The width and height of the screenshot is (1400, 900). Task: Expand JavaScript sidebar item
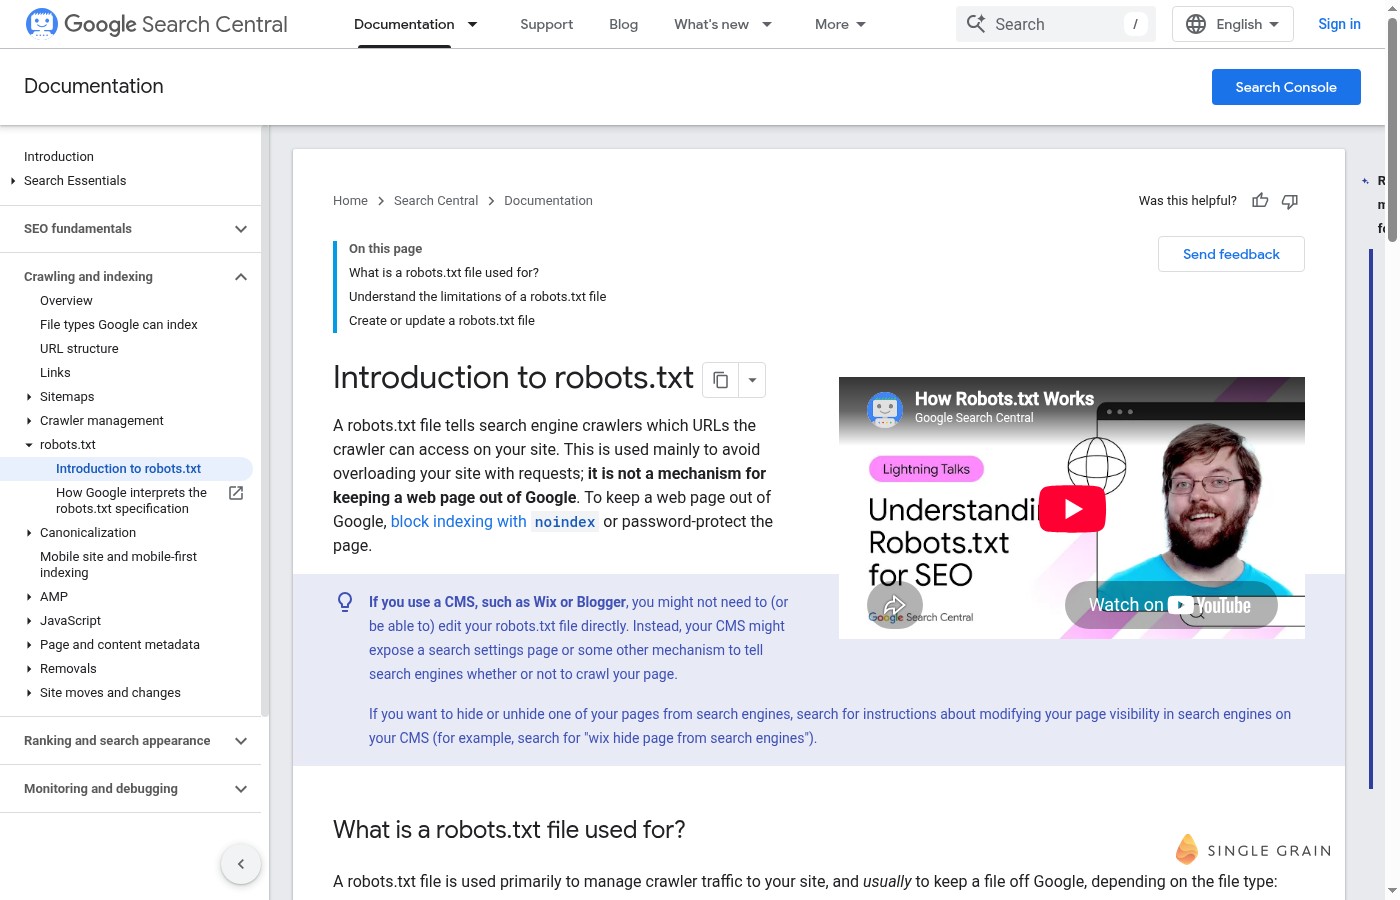click(x=29, y=621)
